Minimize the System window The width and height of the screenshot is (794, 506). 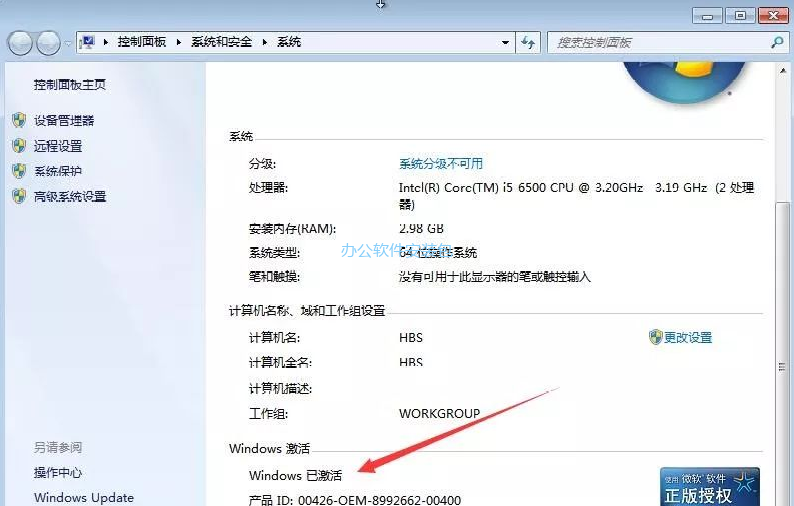tap(707, 16)
